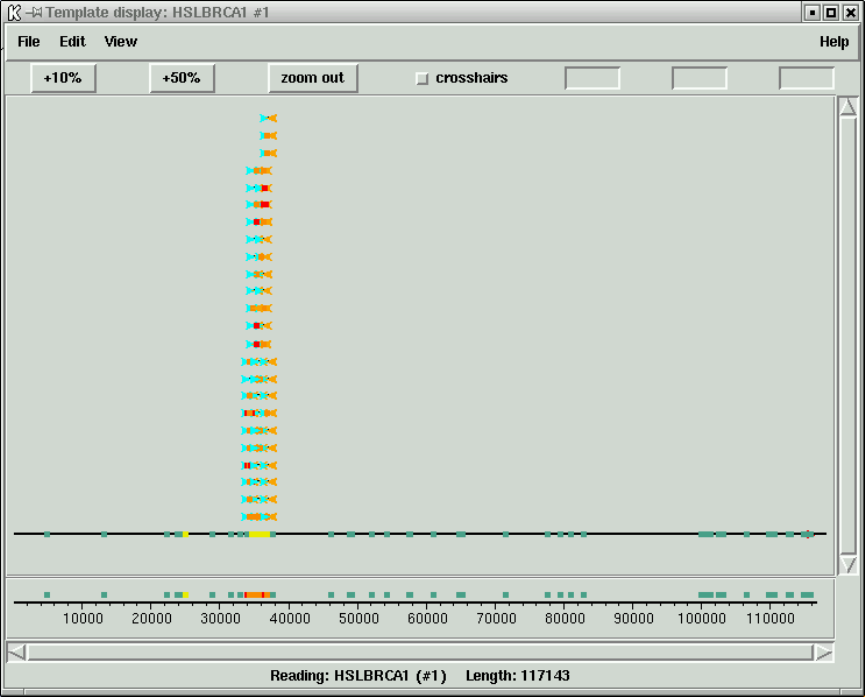The height and width of the screenshot is (697, 865).
Task: Click the status text Length: 117143
Action: 517,675
